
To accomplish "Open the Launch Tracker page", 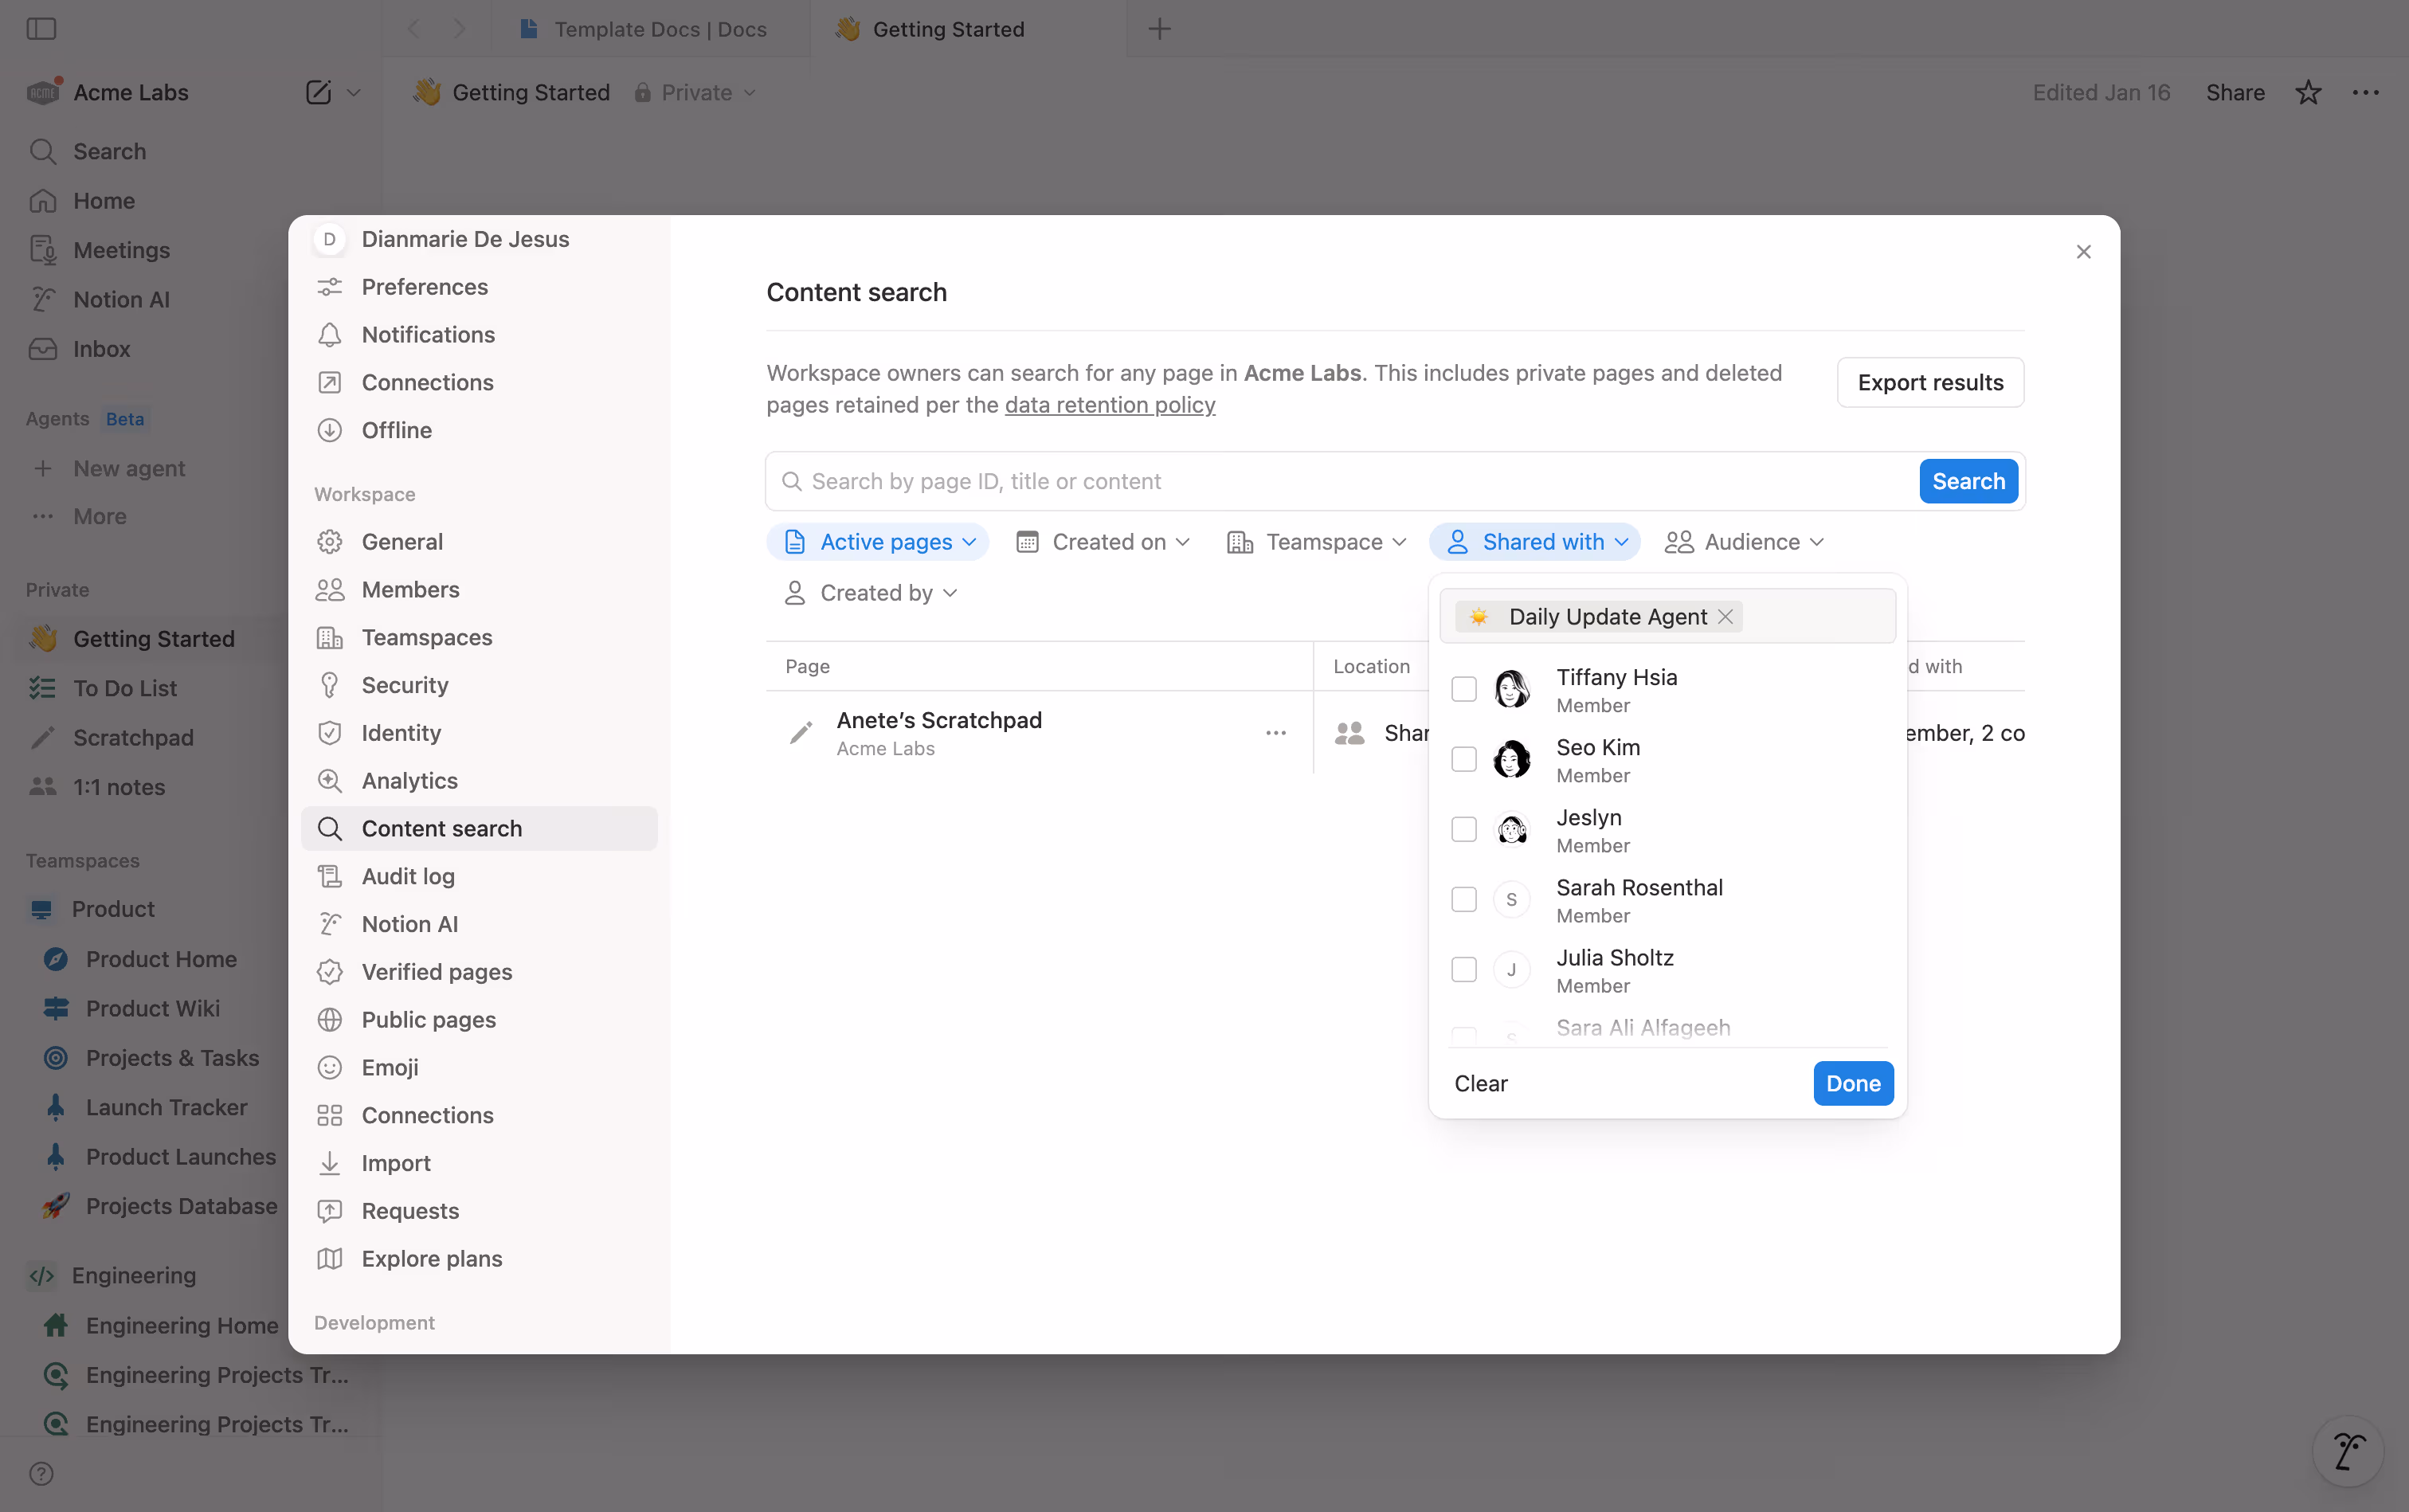I will 166,1107.
